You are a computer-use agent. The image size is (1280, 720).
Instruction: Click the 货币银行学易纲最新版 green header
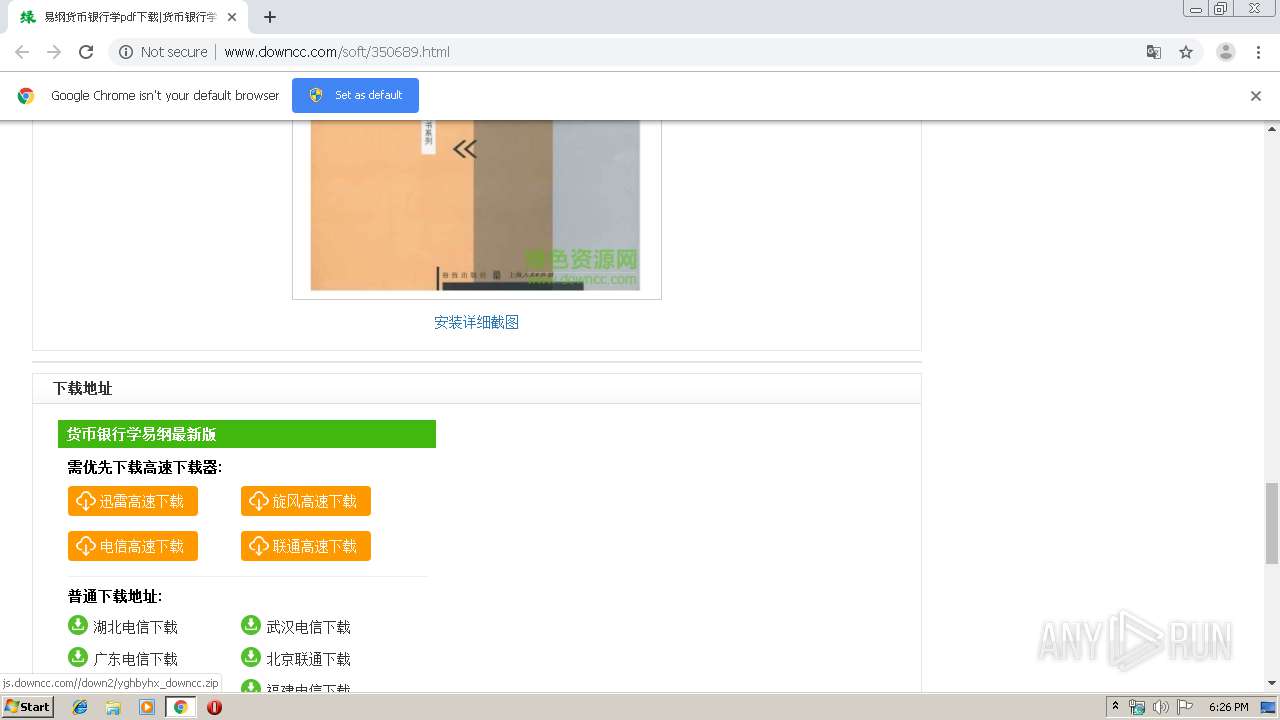pos(247,434)
